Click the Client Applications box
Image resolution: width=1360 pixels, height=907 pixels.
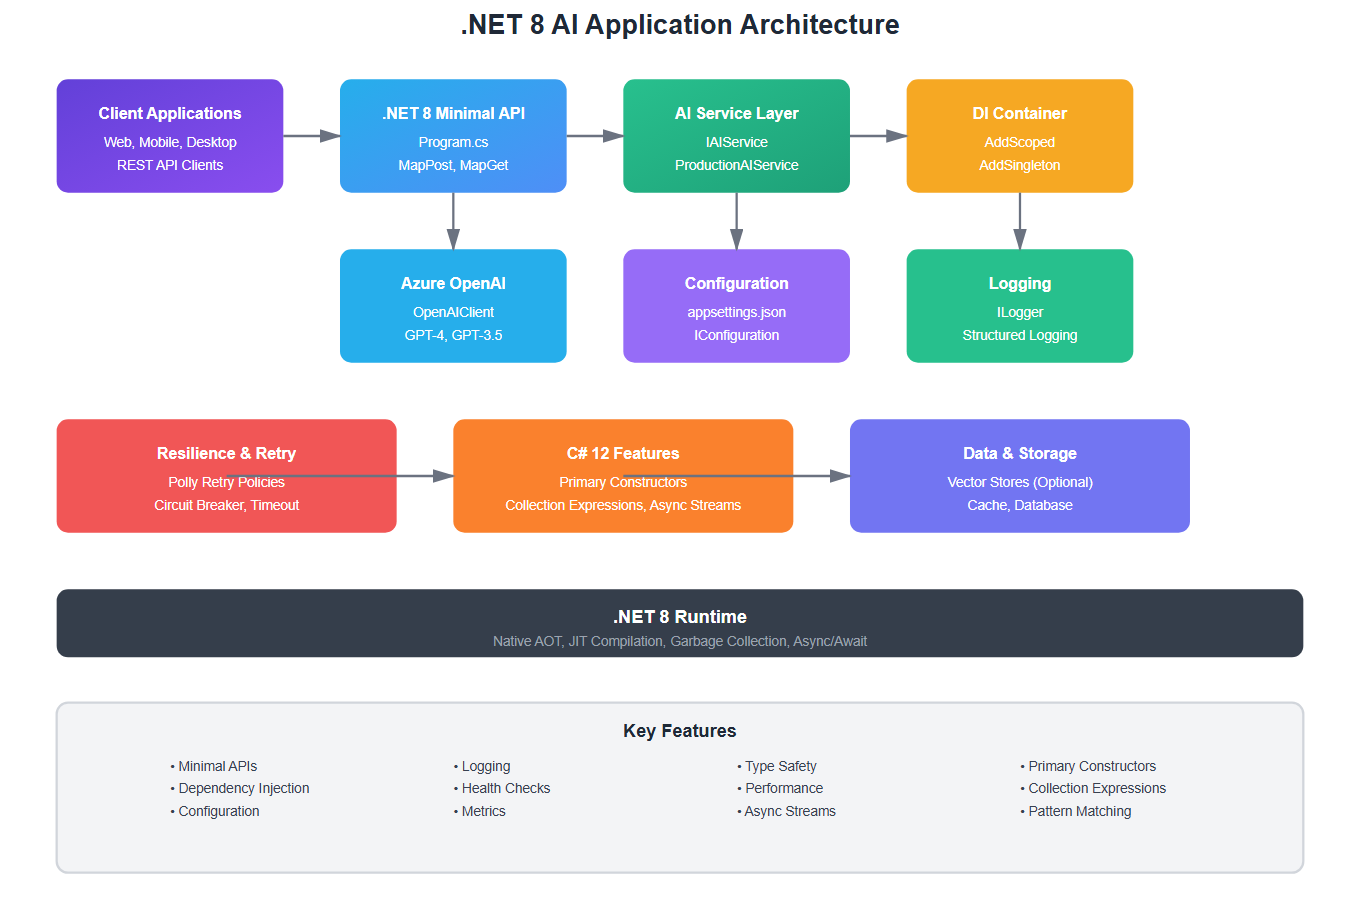tap(170, 136)
